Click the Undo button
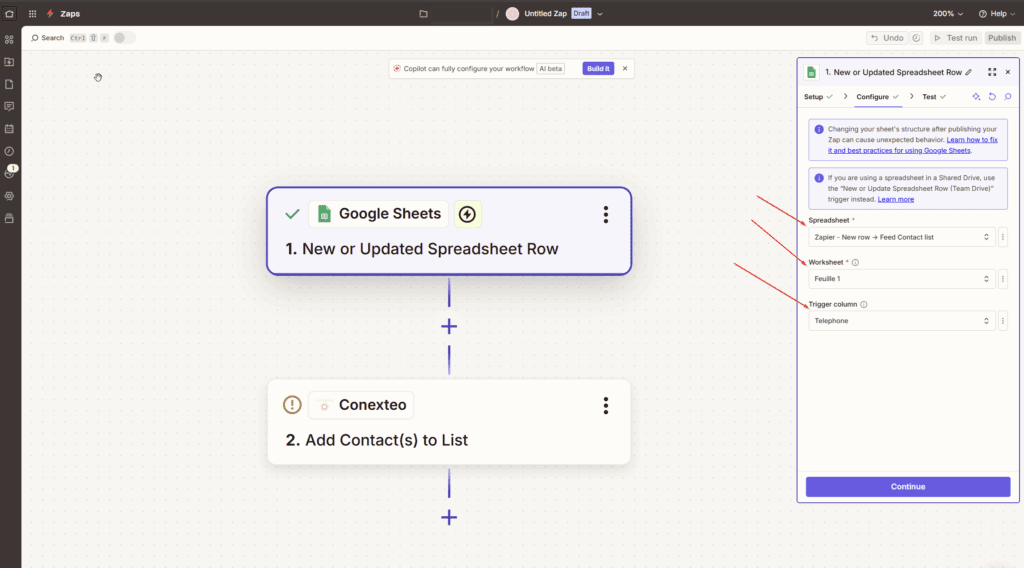Screen dimensions: 1024x568 pos(887,38)
